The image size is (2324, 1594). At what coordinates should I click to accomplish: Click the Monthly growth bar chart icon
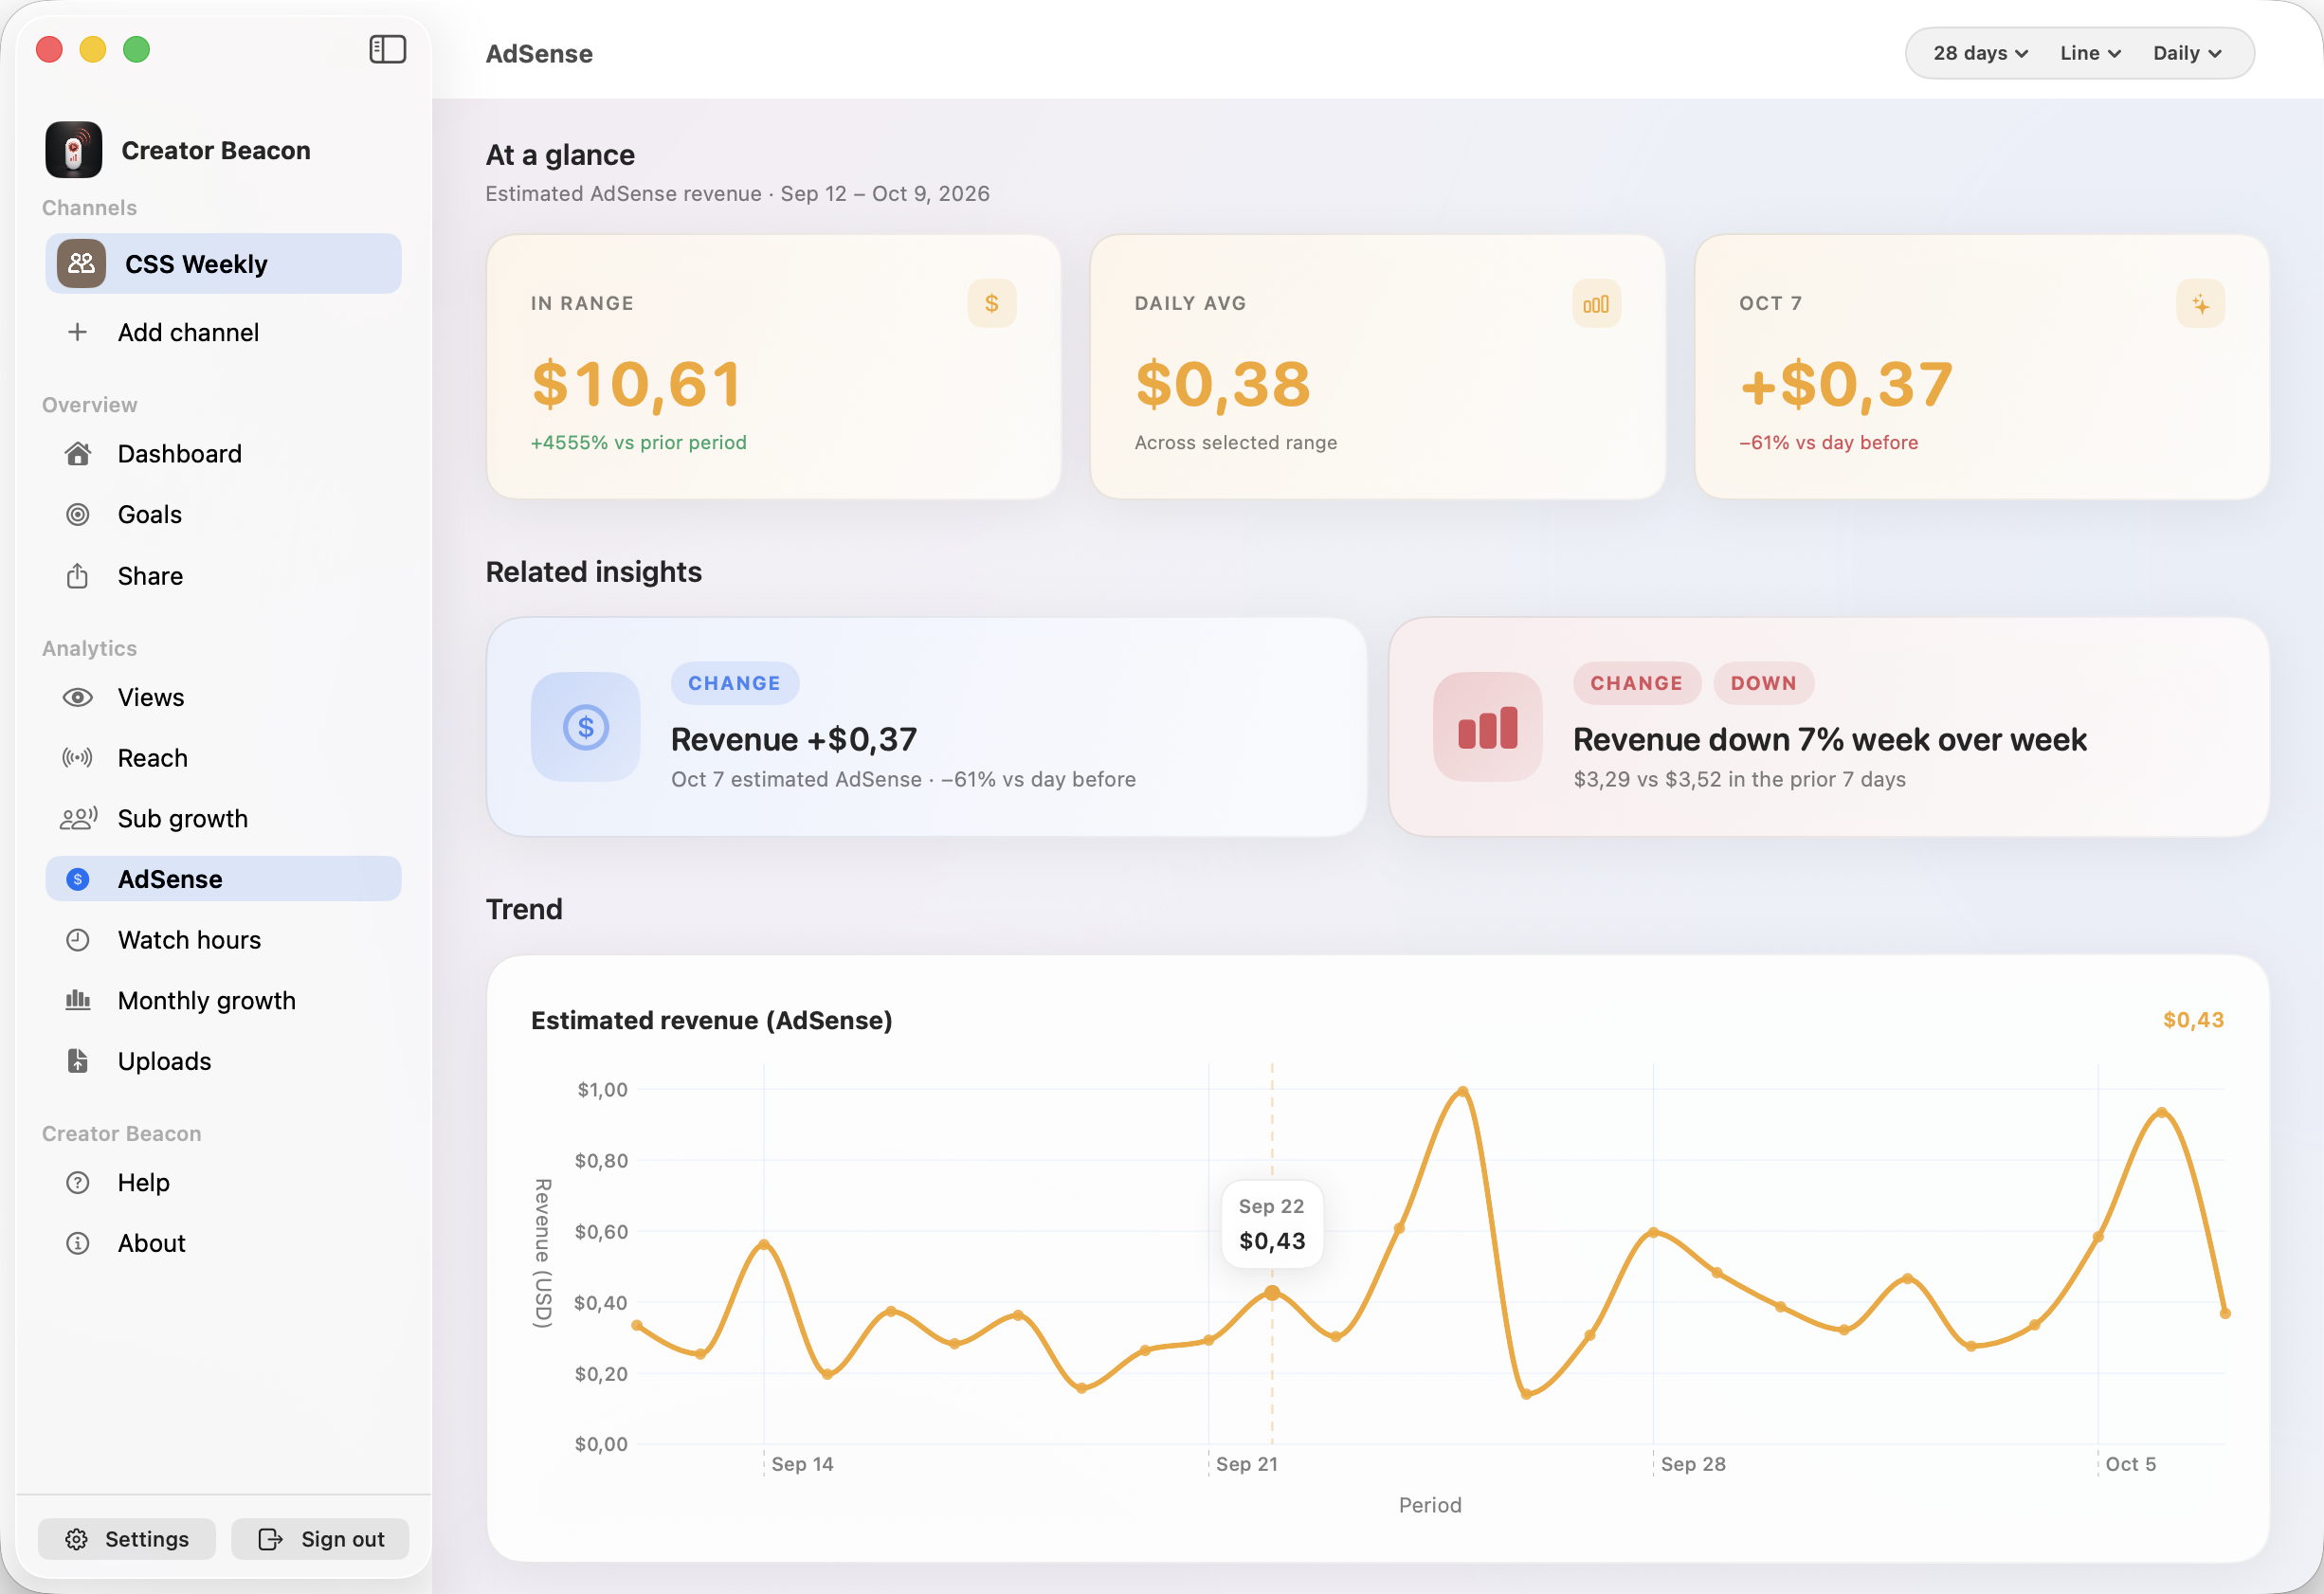click(78, 1000)
